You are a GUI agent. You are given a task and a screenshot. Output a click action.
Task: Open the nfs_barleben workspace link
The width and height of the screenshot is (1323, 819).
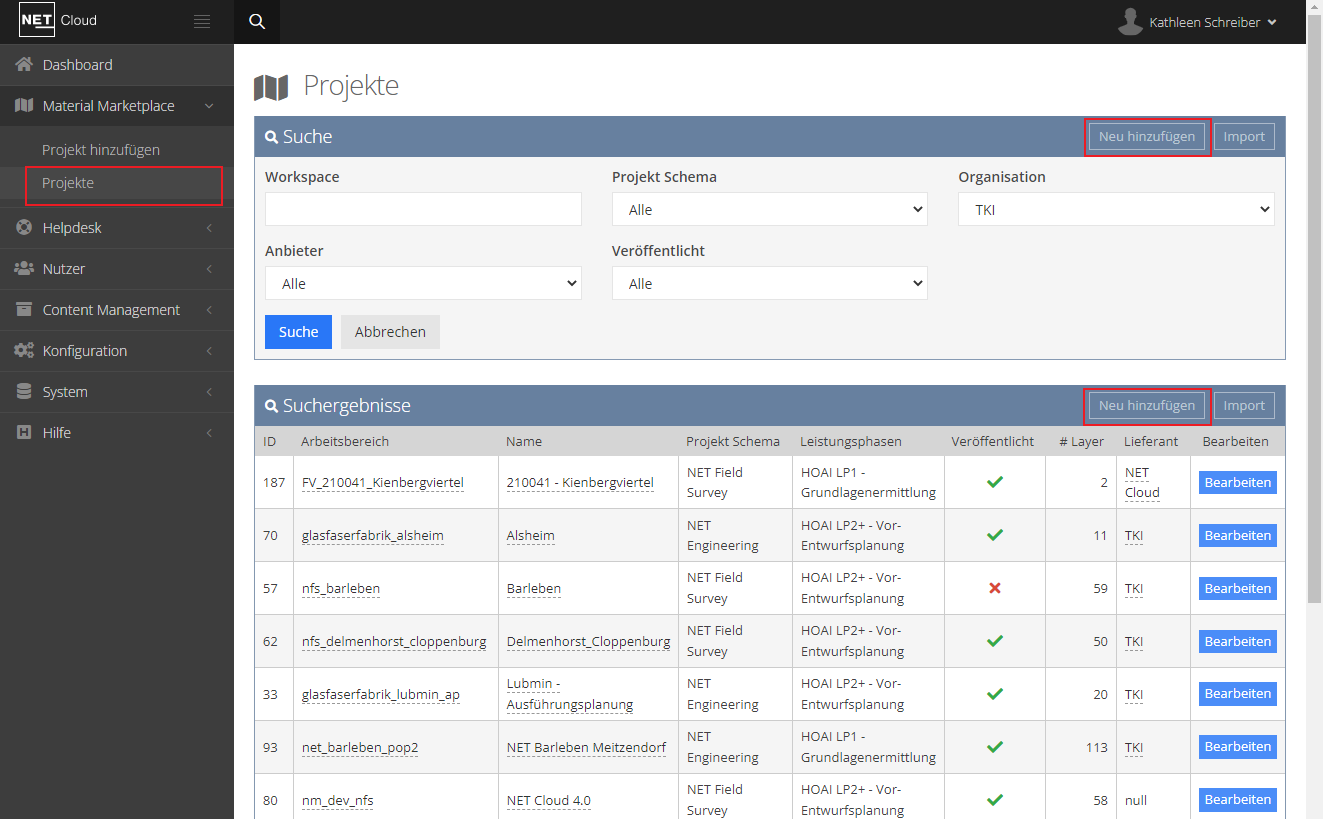341,588
